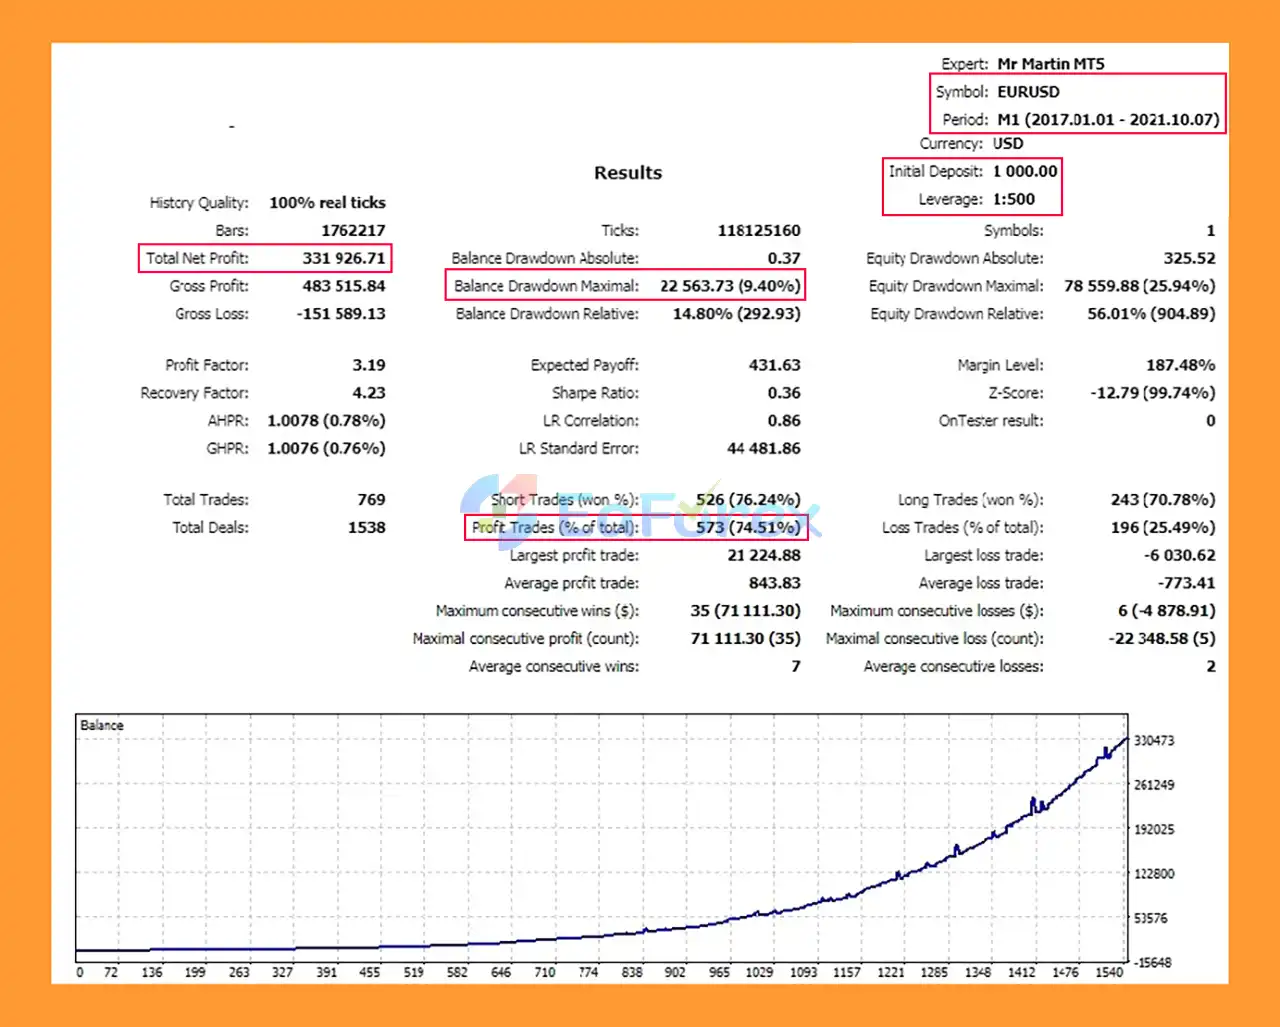Select the Balance Drawdown Maximal value
Image resolution: width=1280 pixels, height=1027 pixels.
click(729, 286)
